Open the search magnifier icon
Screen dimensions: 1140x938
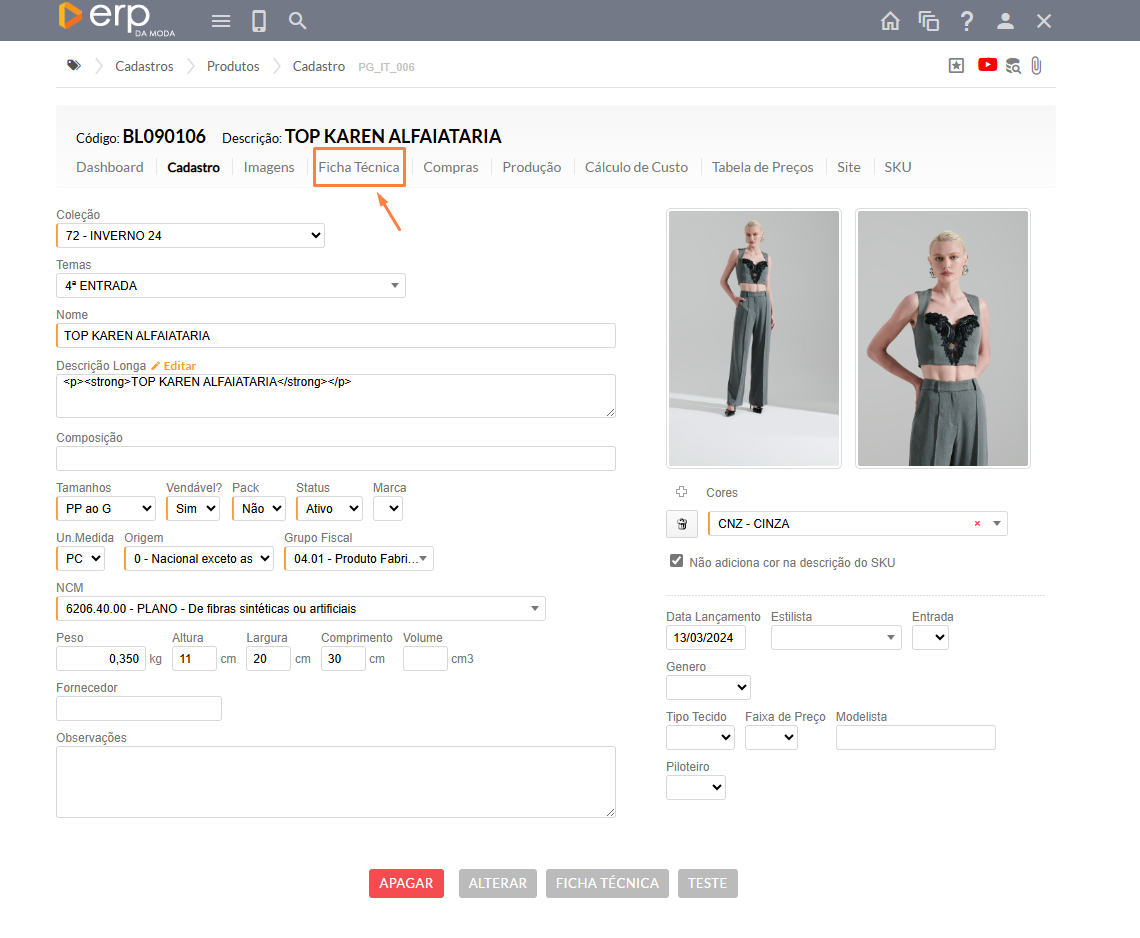297,21
